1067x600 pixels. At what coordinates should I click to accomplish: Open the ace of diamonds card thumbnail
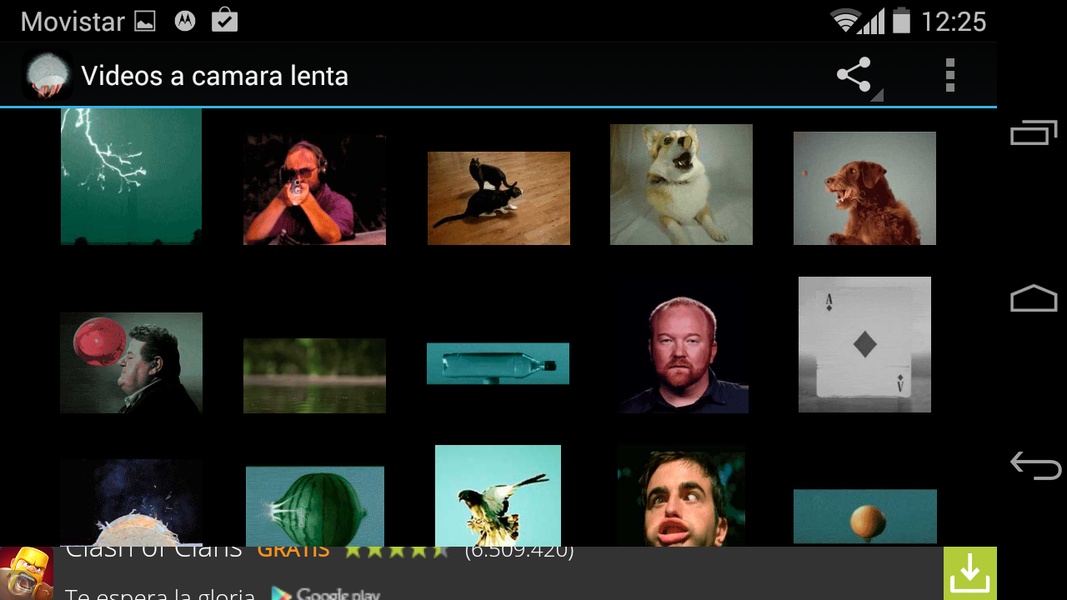click(x=865, y=344)
